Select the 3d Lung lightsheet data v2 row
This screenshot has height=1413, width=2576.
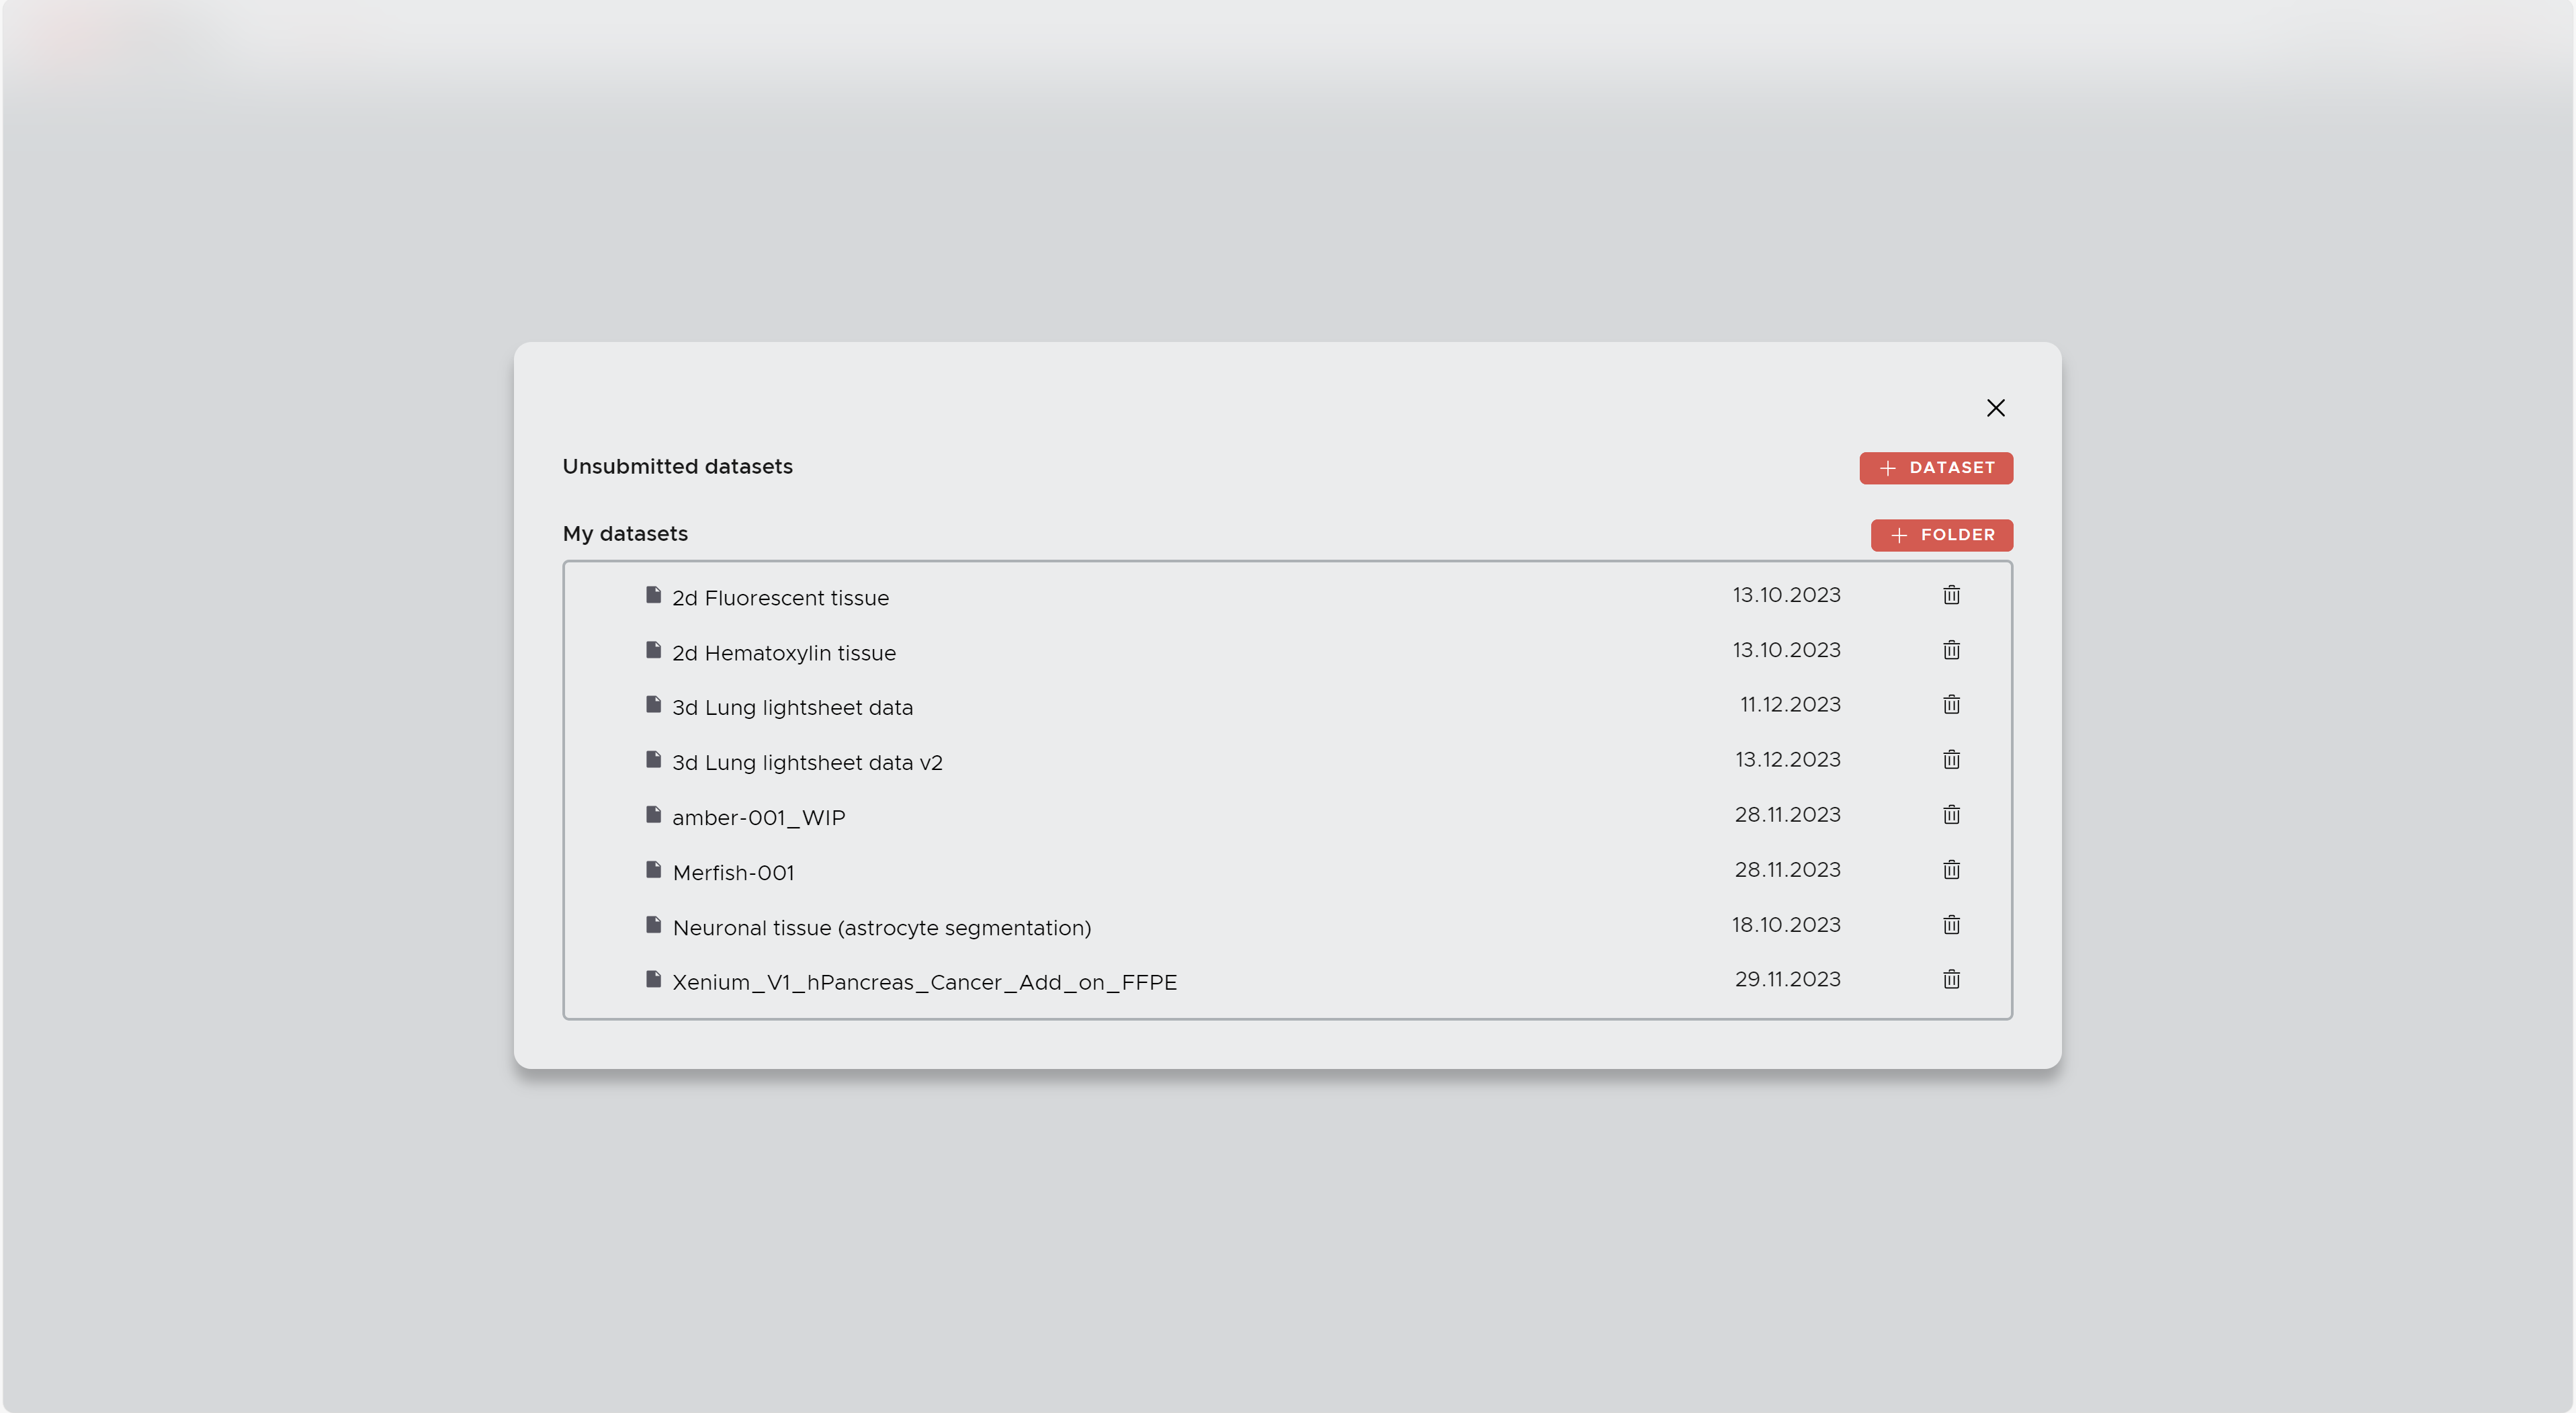[807, 761]
